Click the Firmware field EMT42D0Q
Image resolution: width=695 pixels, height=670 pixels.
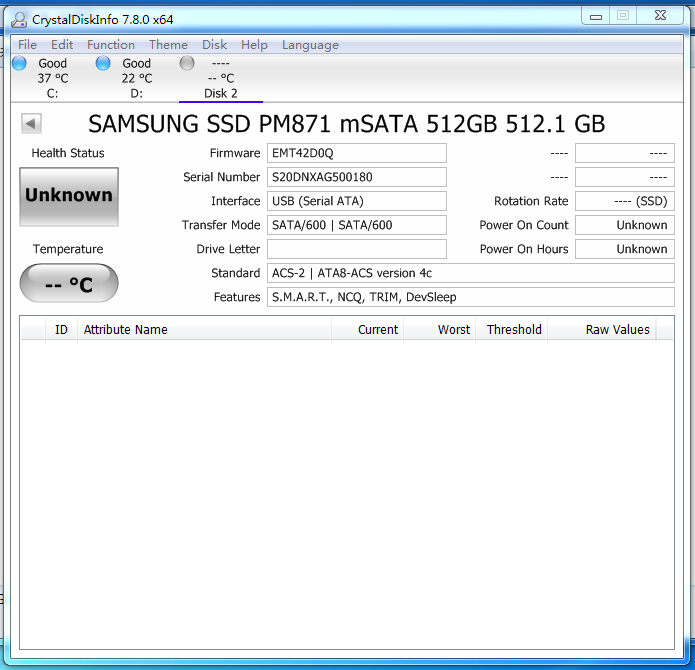[x=356, y=153]
